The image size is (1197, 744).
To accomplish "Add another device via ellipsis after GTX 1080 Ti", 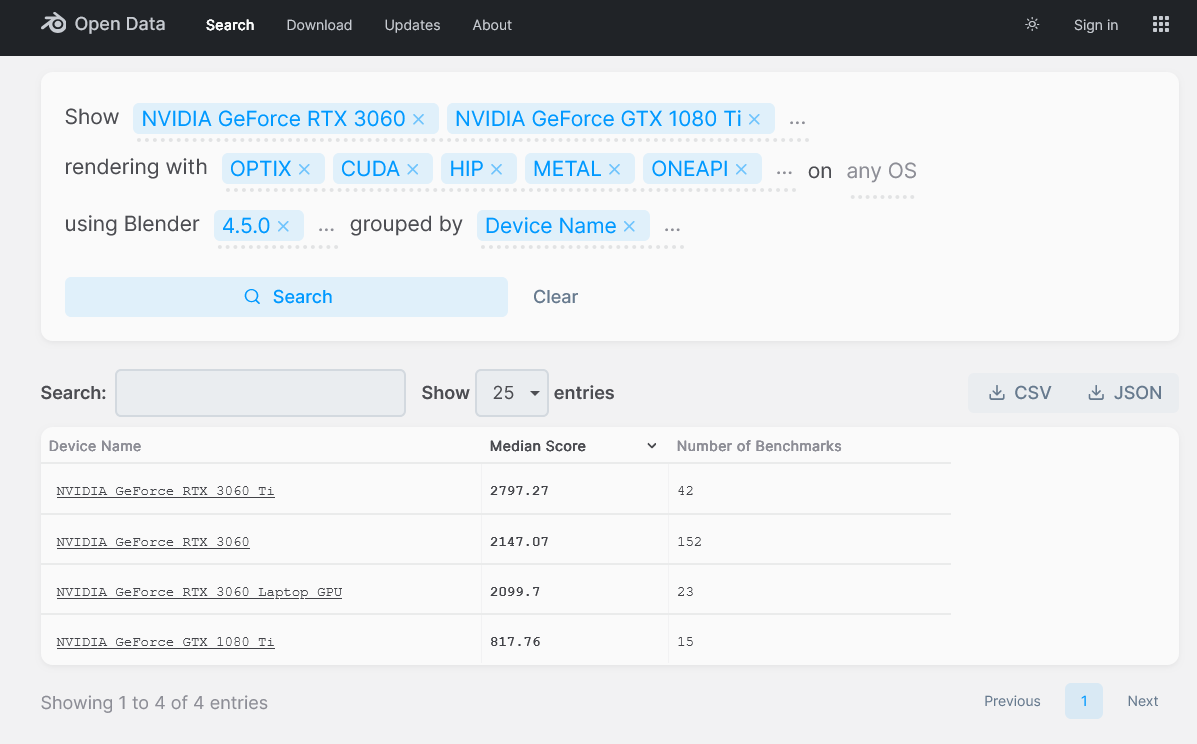I will click(x=797, y=121).
